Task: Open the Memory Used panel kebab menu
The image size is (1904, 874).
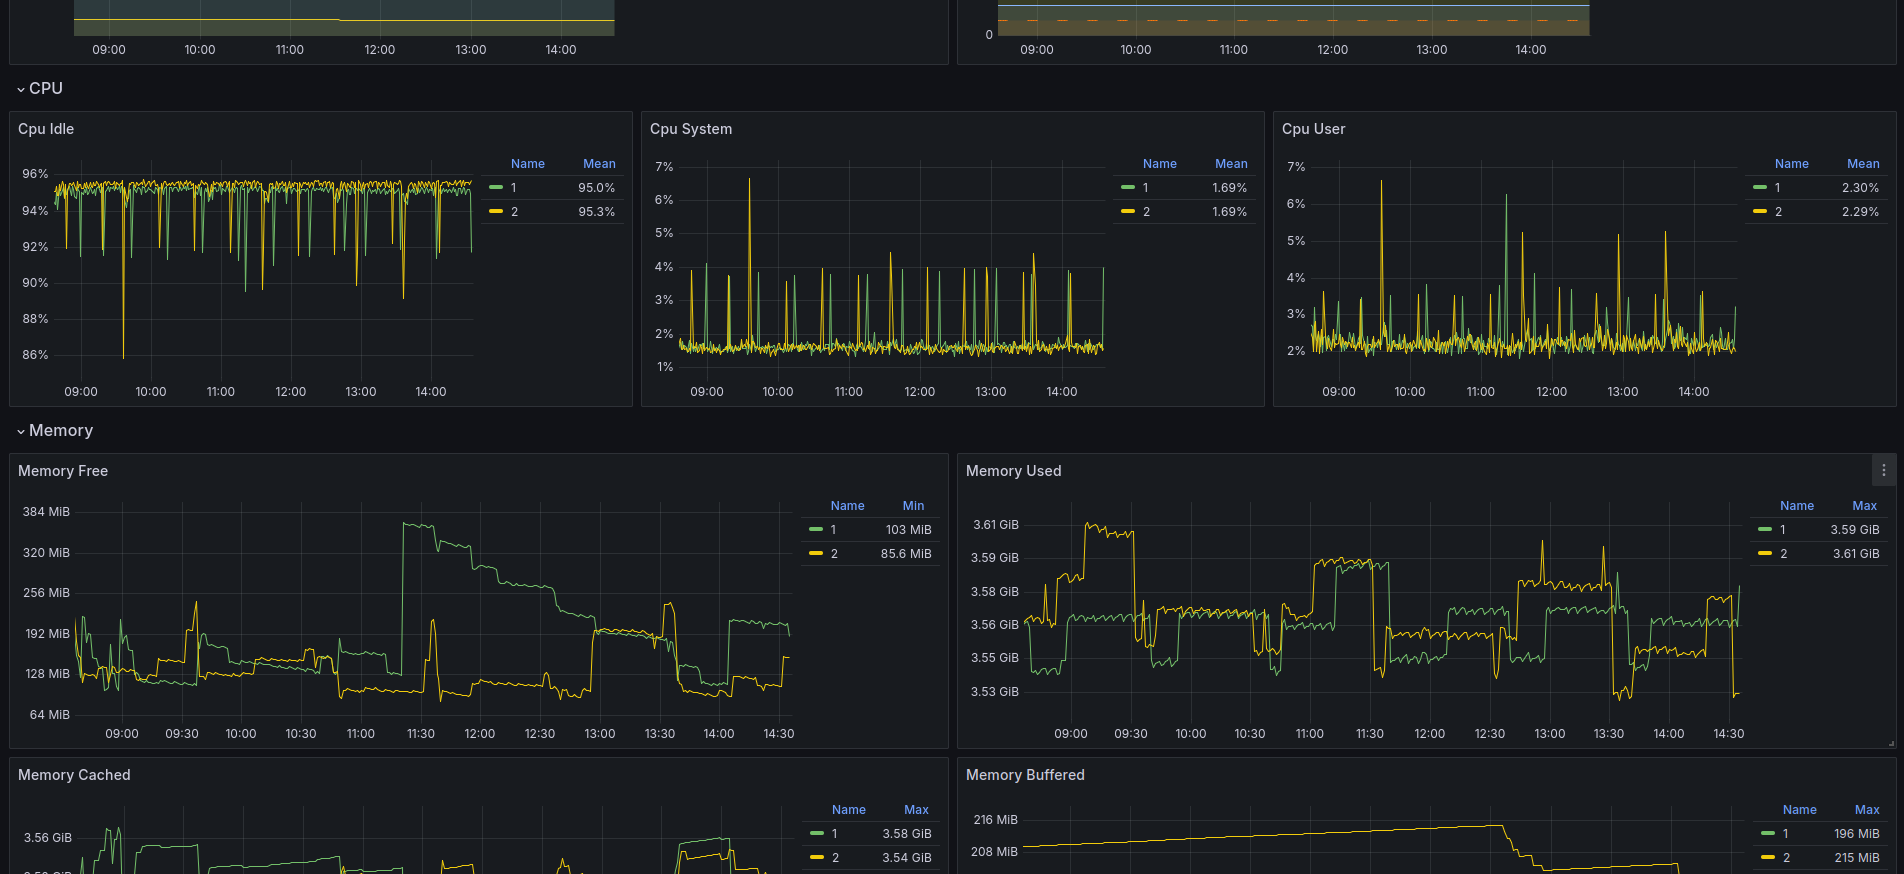Action: 1883,470
